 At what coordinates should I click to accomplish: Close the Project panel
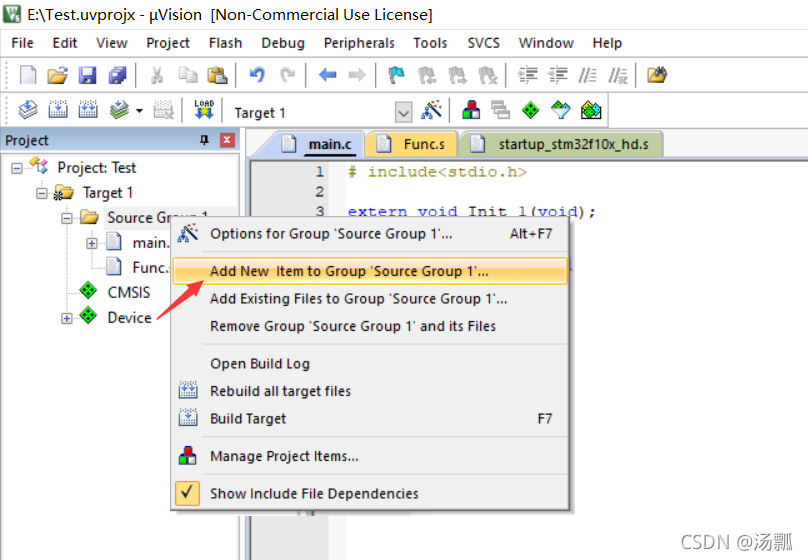227,140
